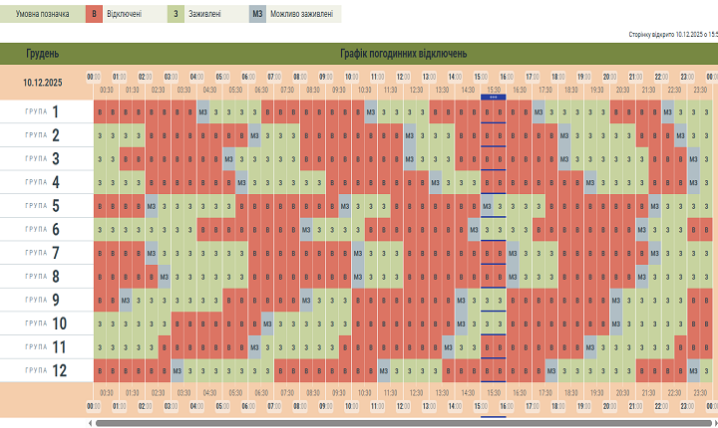
Task: Click the 20:00 hour label in top header
Action: pyautogui.click(x=611, y=76)
